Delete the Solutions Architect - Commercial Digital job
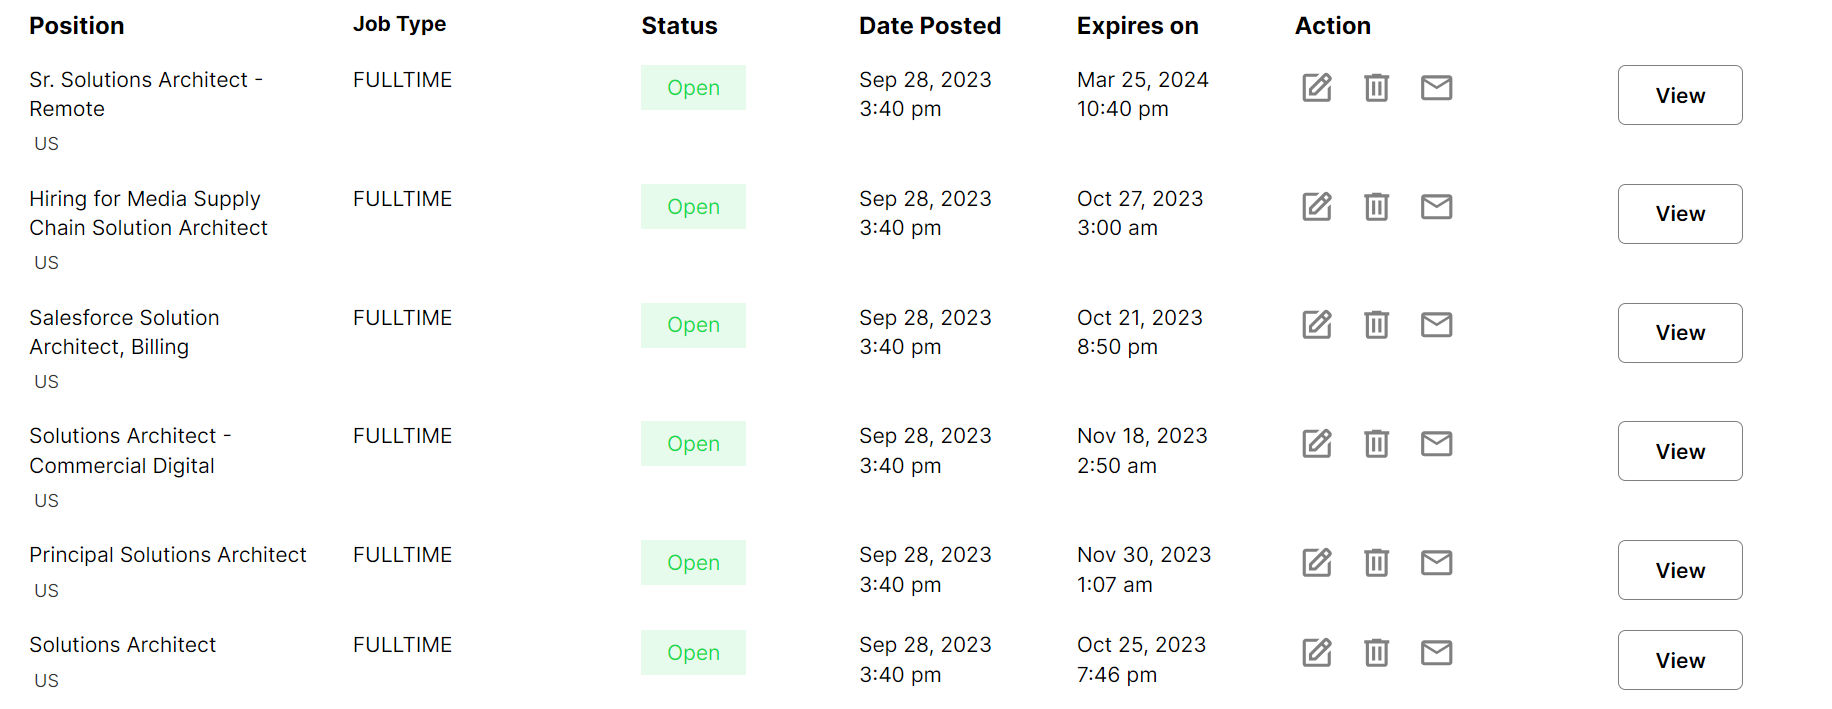The image size is (1832, 709). pos(1377,444)
